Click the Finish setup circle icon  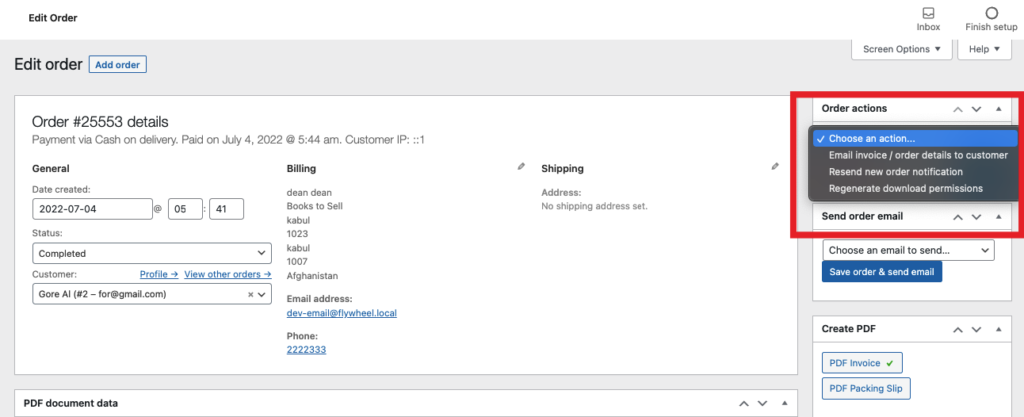click(x=991, y=14)
